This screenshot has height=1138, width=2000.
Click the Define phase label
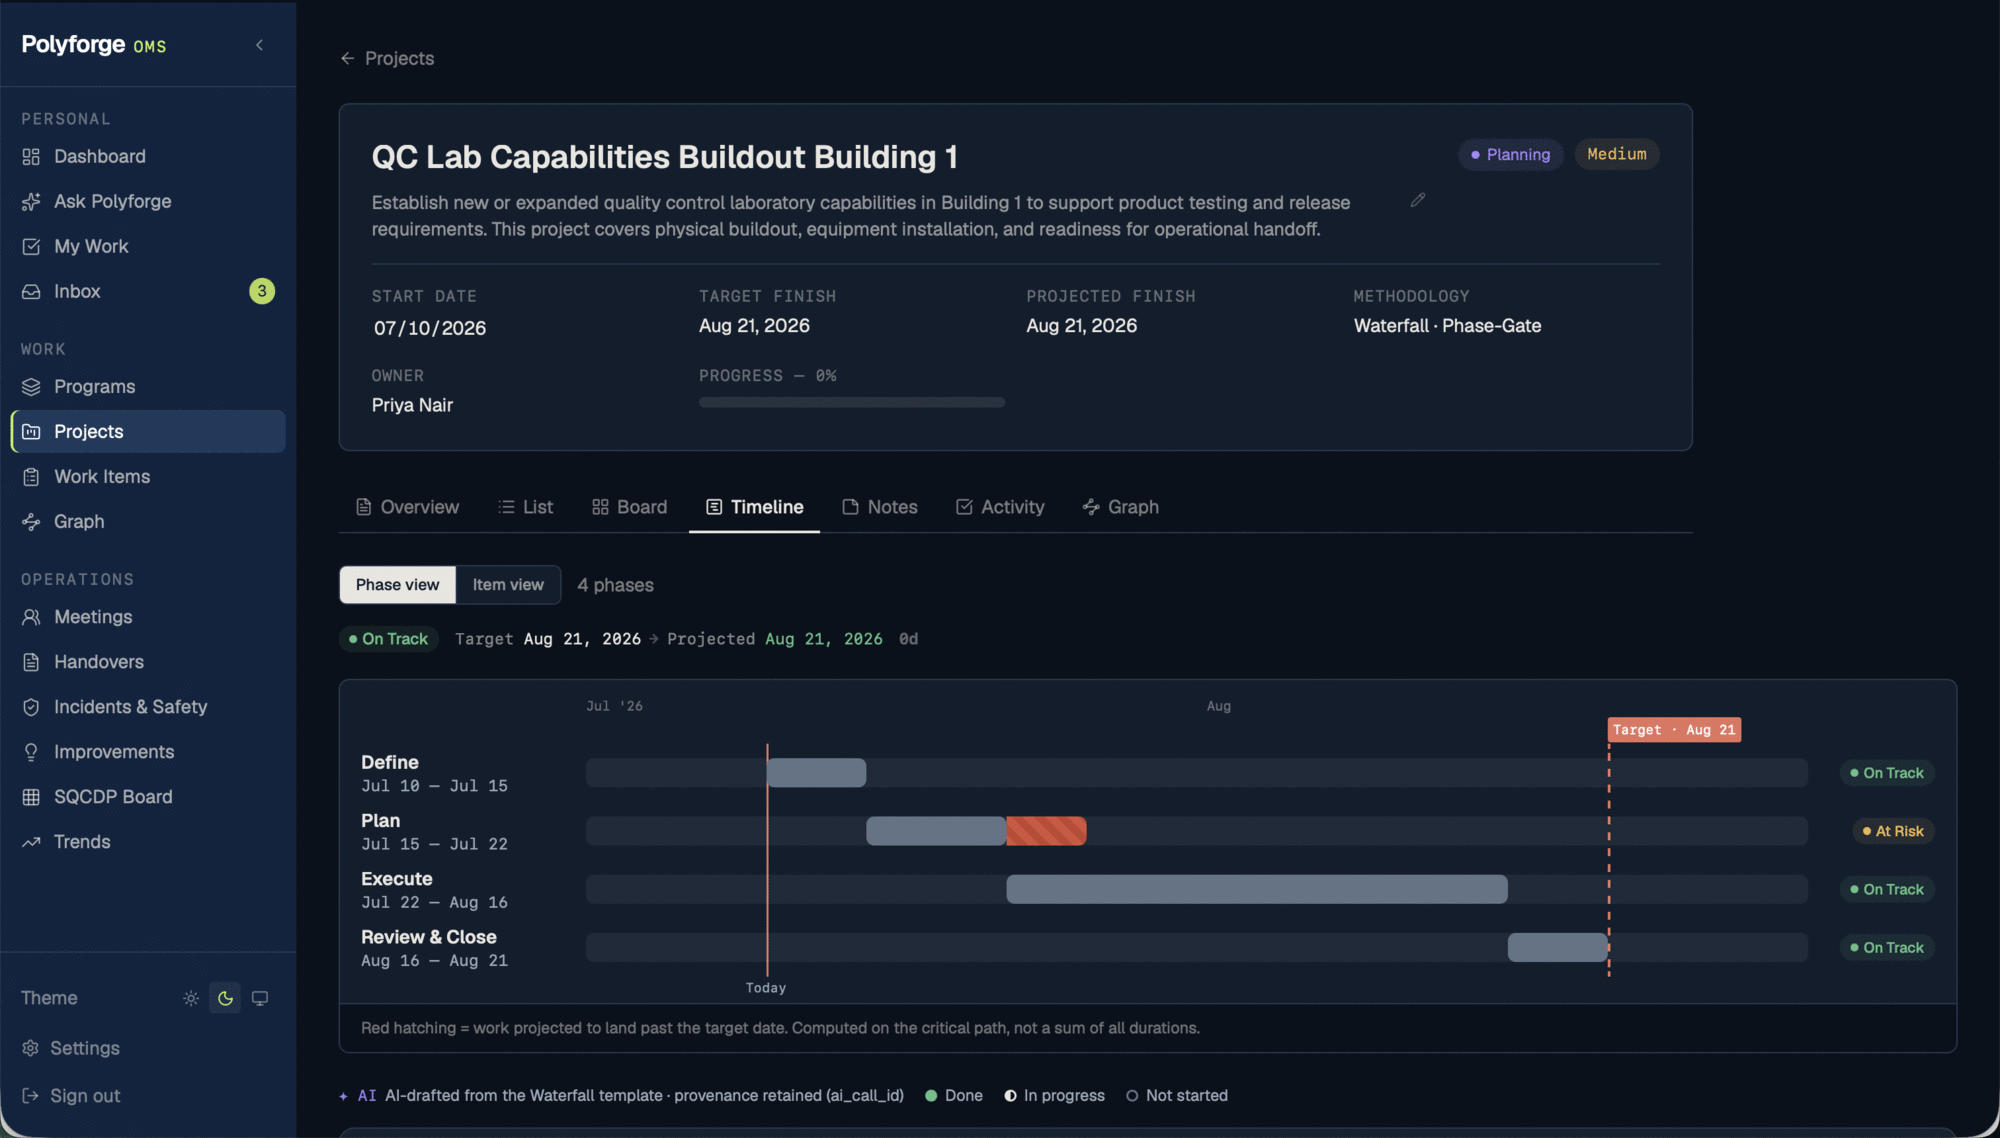pyautogui.click(x=390, y=762)
